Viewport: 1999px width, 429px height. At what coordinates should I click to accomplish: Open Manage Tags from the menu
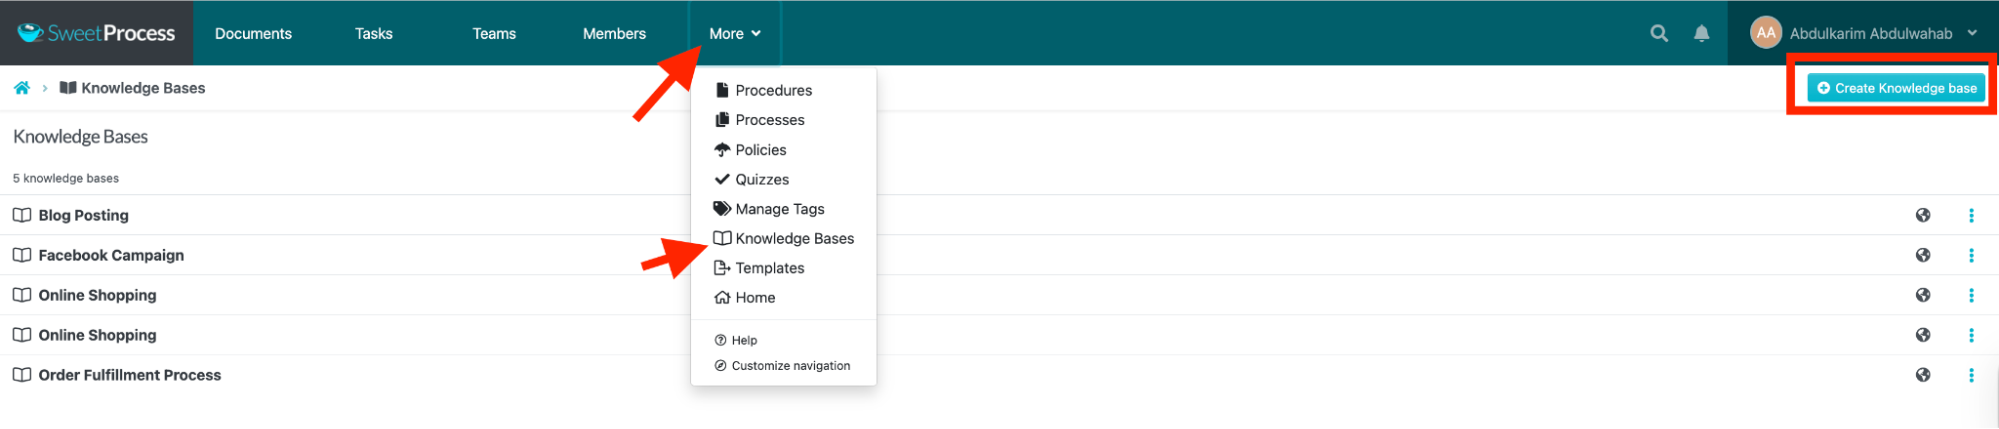(779, 209)
